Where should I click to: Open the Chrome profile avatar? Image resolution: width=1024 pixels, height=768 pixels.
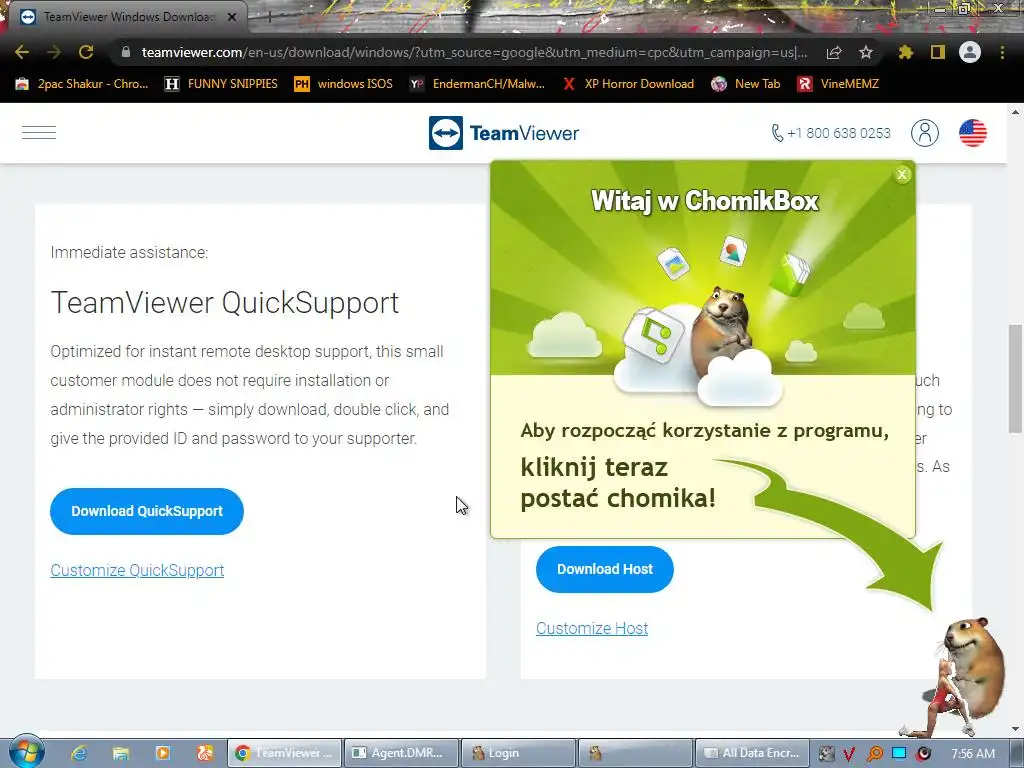tap(970, 52)
